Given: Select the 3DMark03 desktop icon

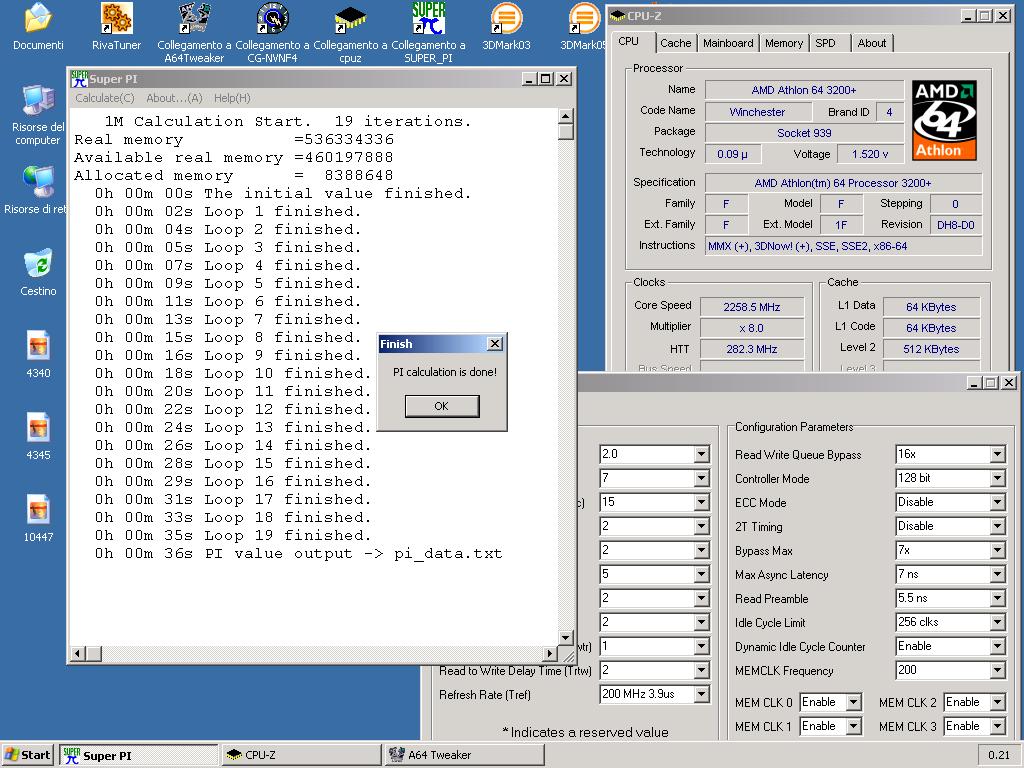Looking at the screenshot, I should coord(506,26).
